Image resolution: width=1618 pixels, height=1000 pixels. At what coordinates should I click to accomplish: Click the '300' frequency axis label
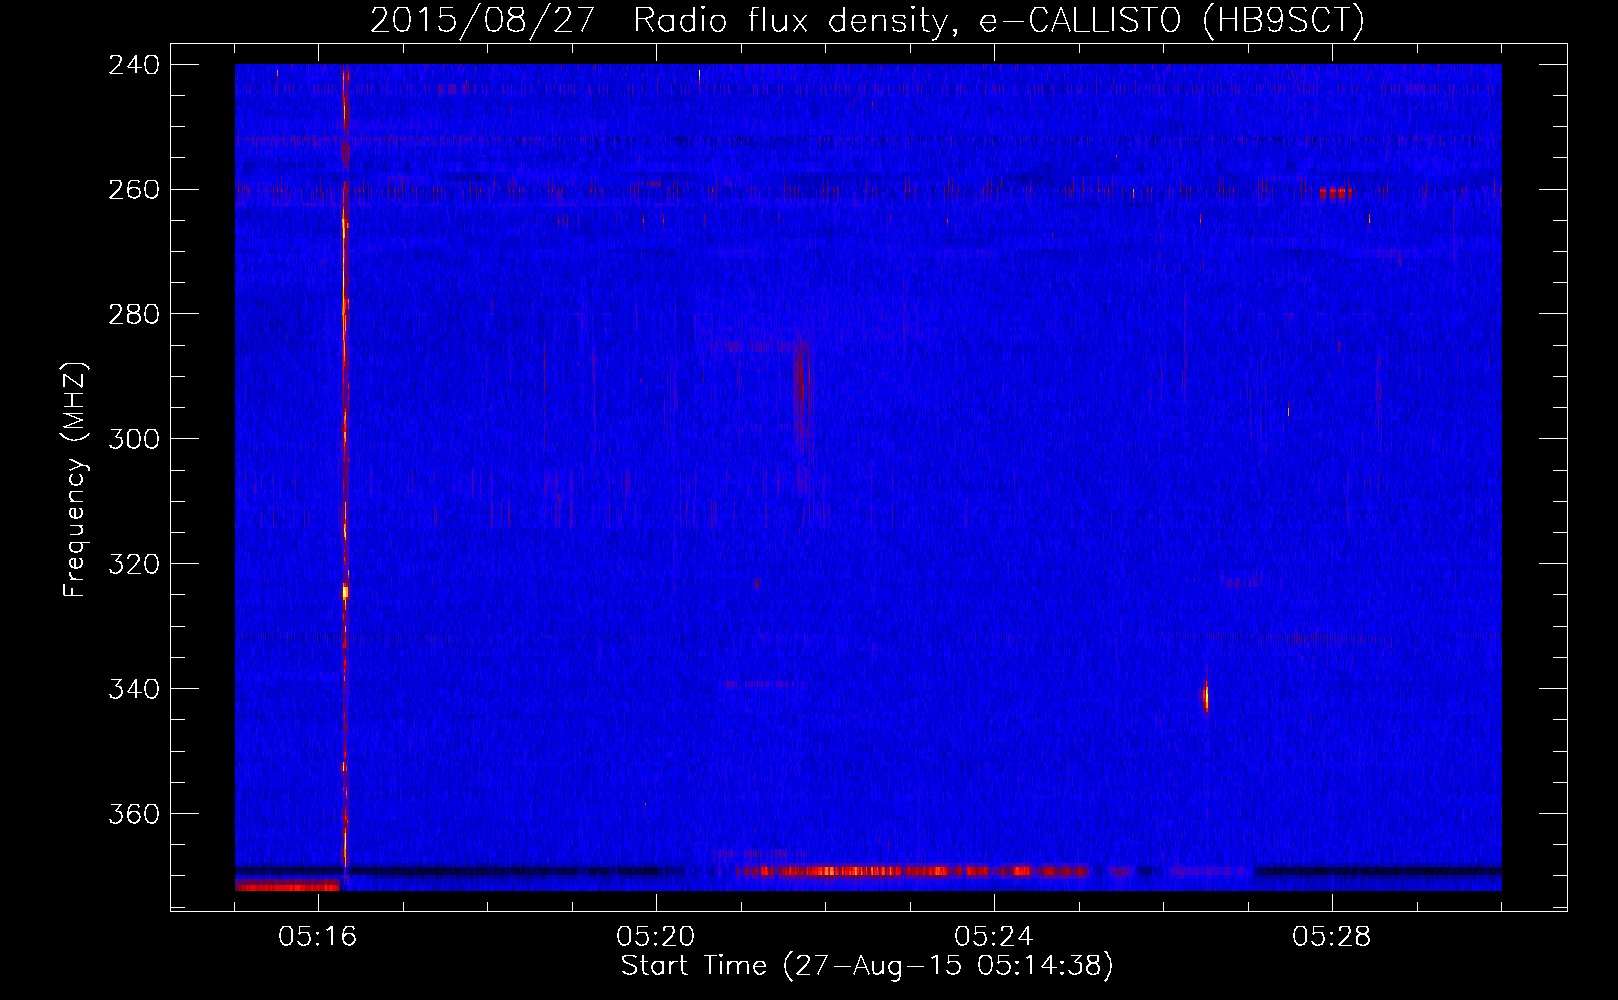click(134, 440)
